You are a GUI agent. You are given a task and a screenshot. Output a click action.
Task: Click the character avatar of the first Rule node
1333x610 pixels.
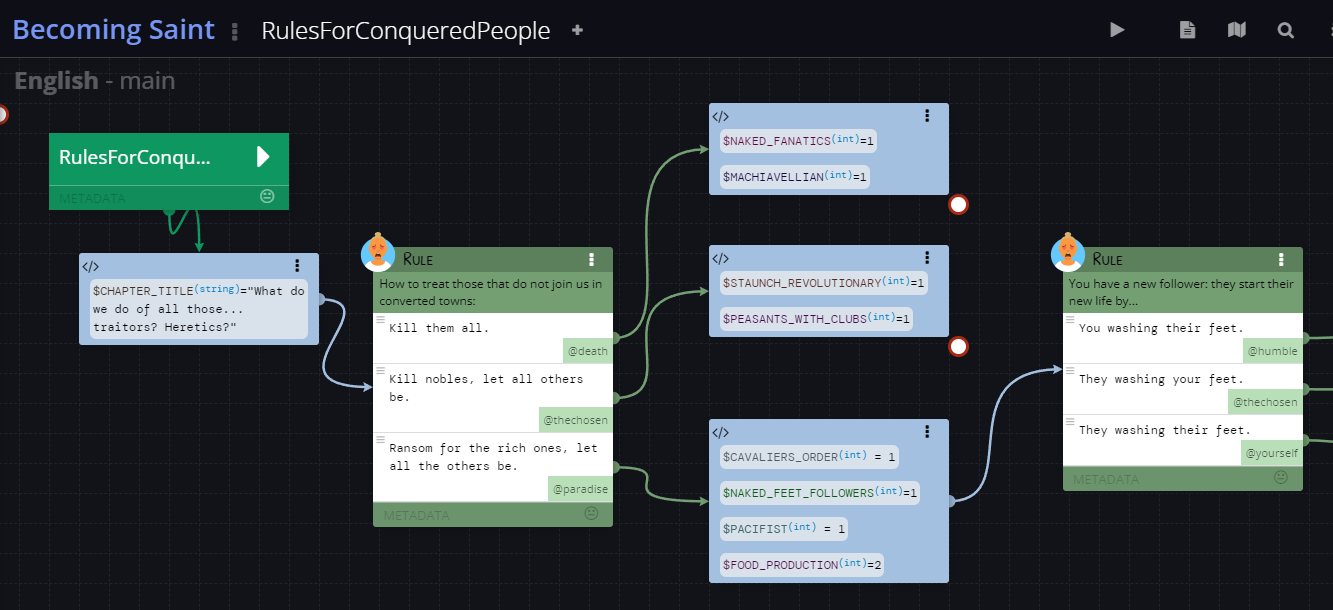click(377, 253)
